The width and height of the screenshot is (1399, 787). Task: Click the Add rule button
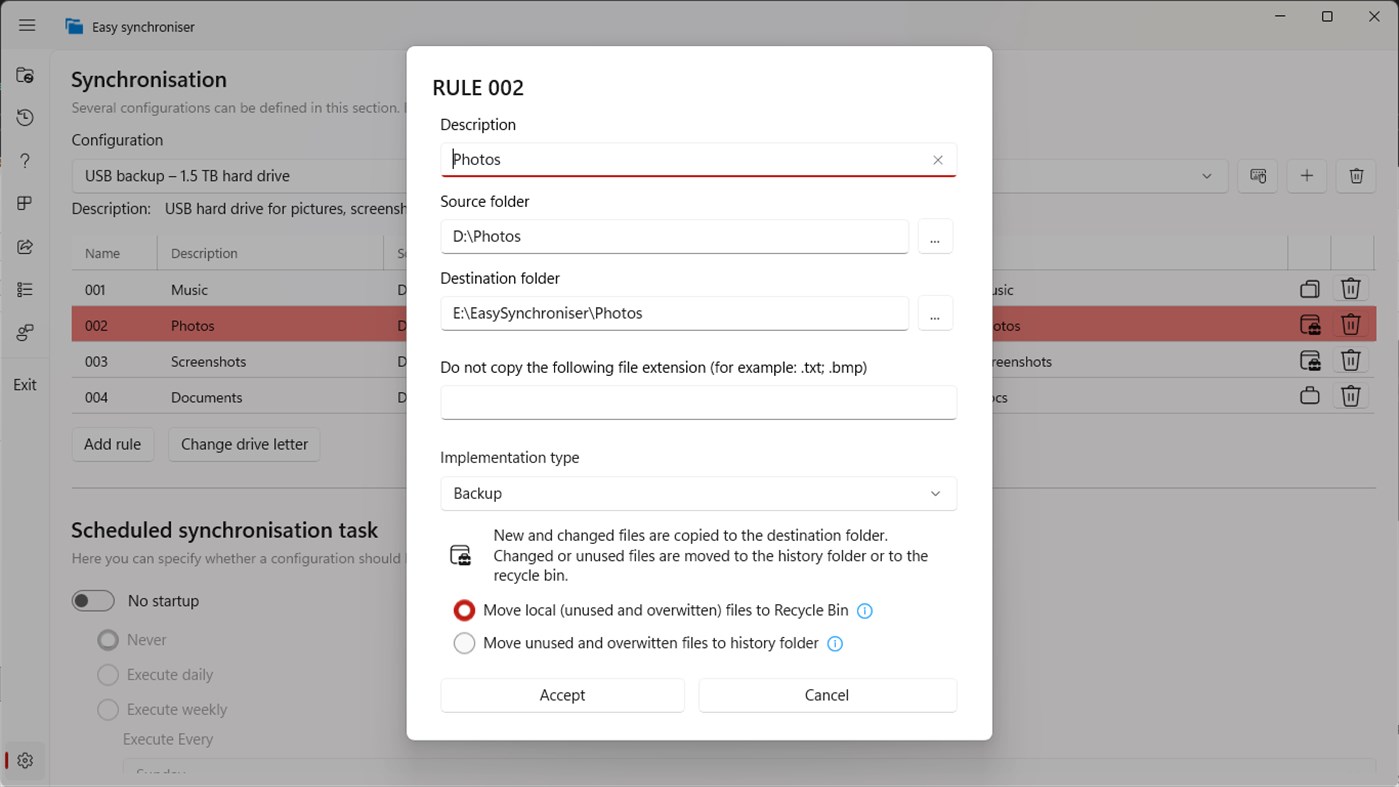point(113,444)
